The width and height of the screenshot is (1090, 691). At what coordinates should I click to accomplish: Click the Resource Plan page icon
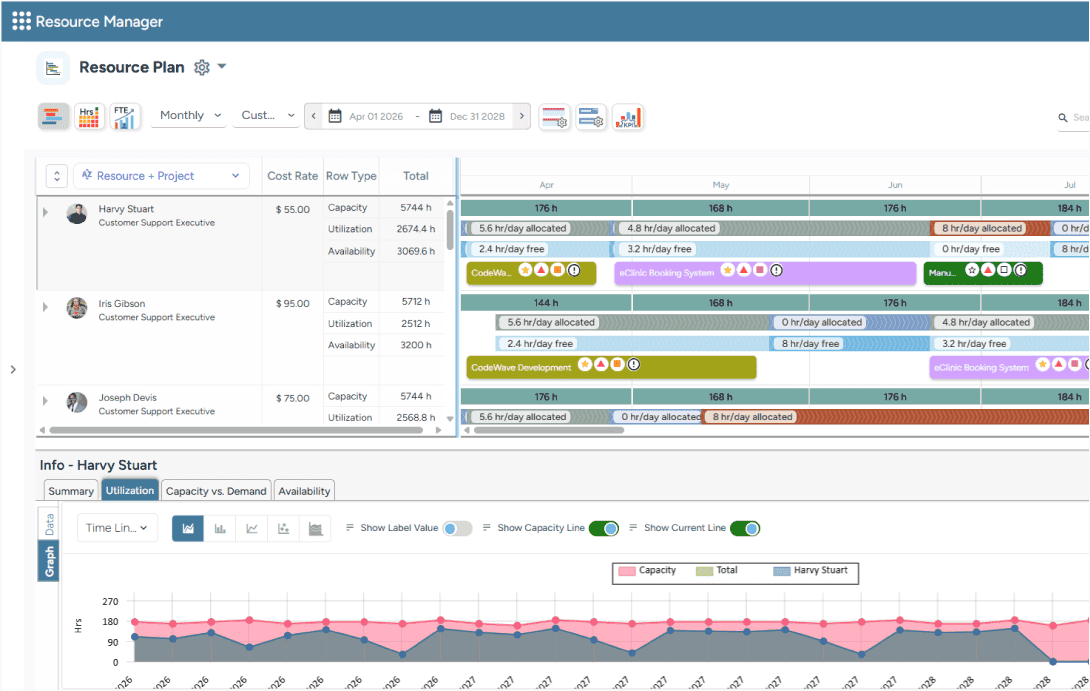tap(53, 68)
